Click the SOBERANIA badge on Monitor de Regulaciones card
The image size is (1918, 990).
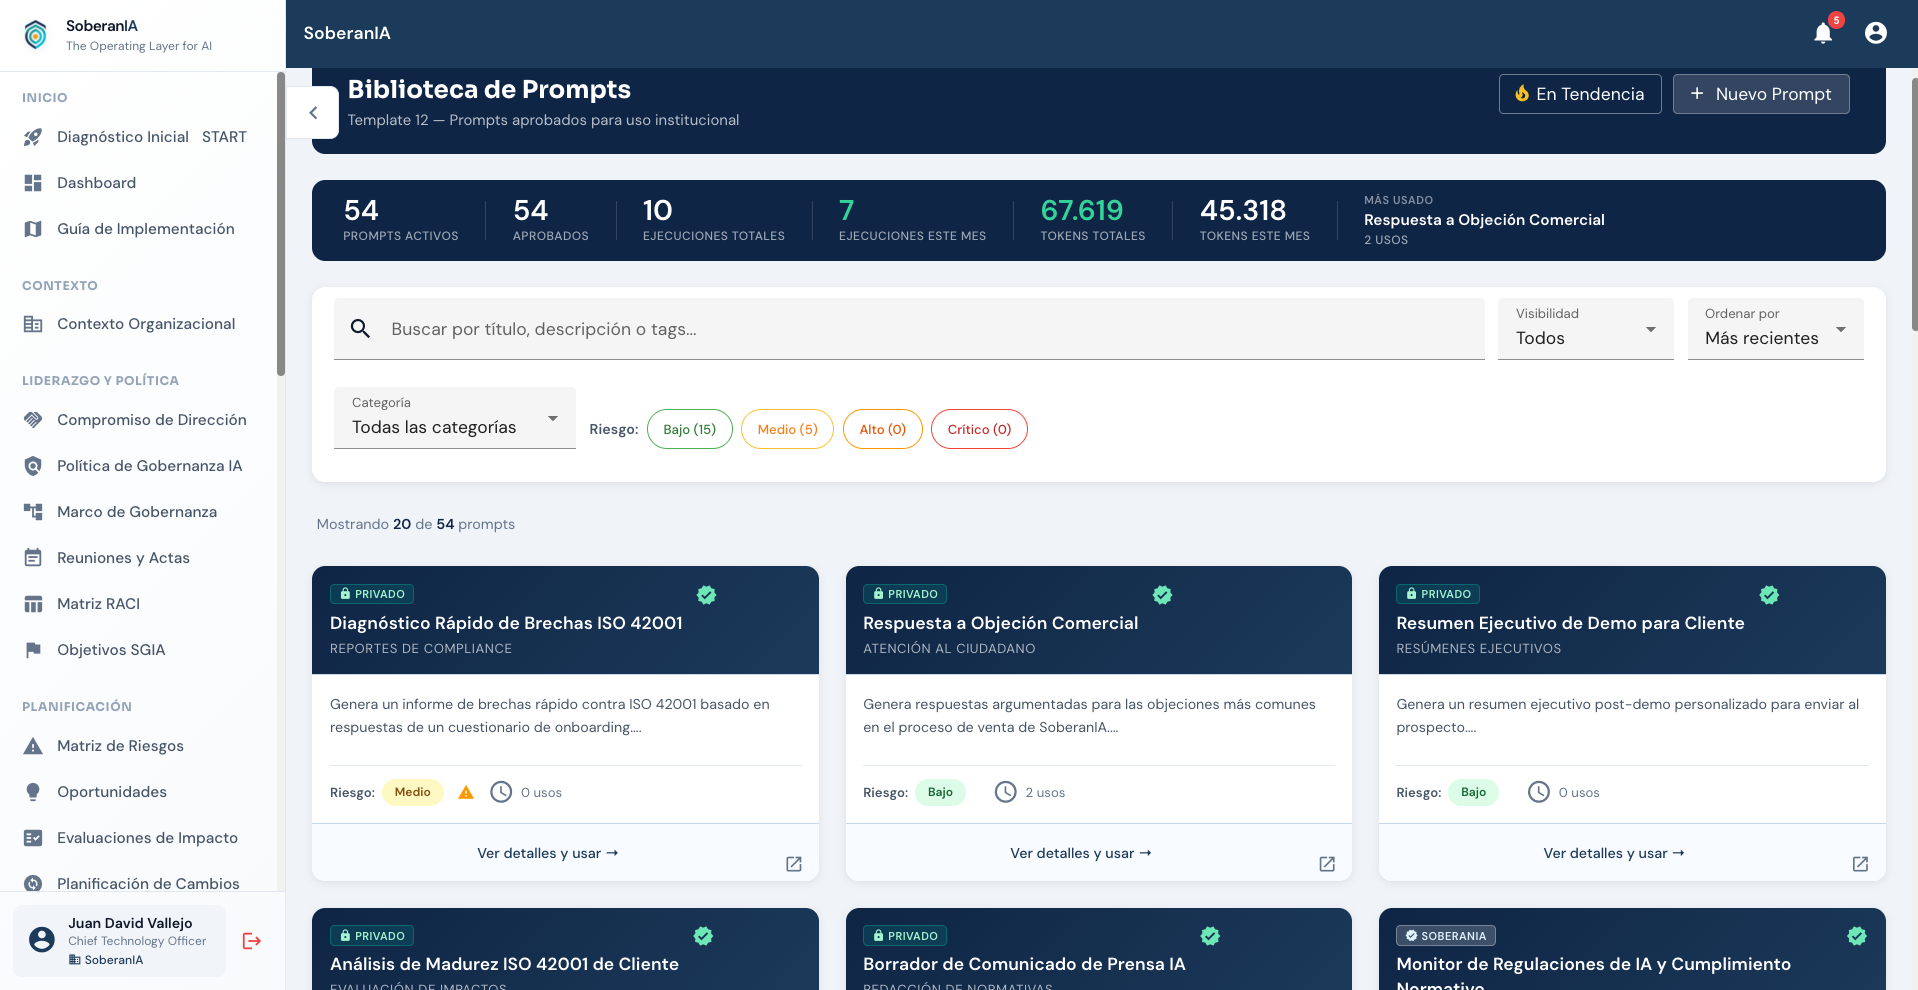coord(1446,936)
